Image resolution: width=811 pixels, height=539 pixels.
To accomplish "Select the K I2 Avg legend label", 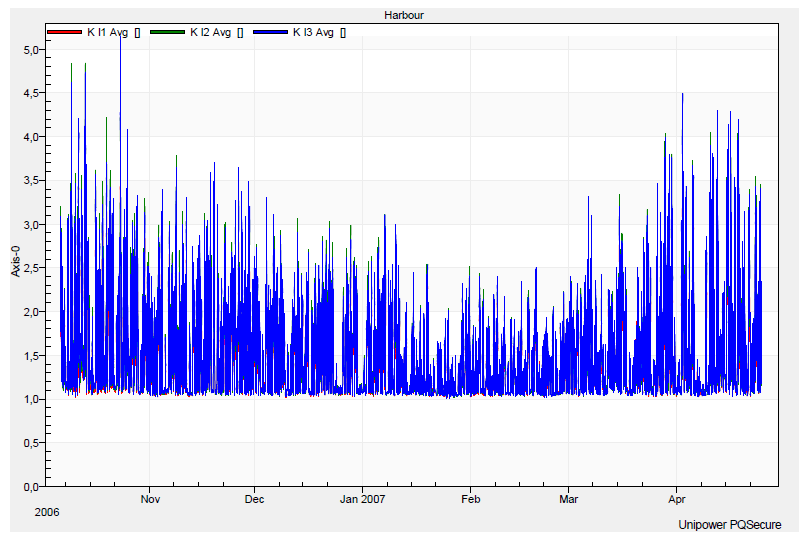I will 210,32.
